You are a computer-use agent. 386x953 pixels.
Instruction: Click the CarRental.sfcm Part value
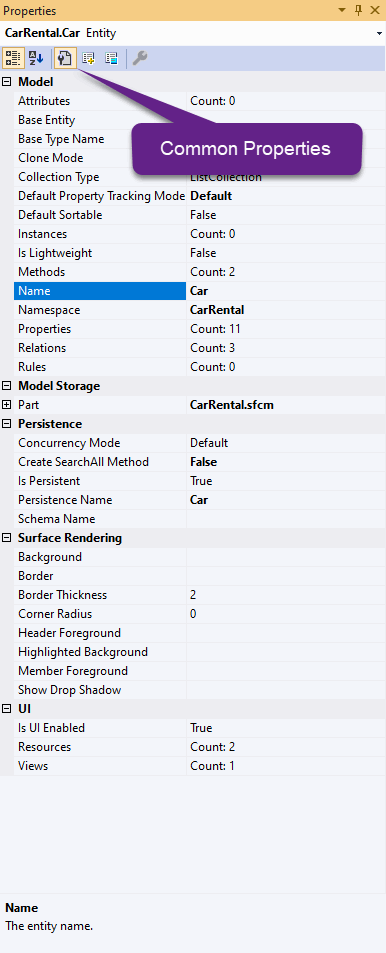pyautogui.click(x=286, y=405)
